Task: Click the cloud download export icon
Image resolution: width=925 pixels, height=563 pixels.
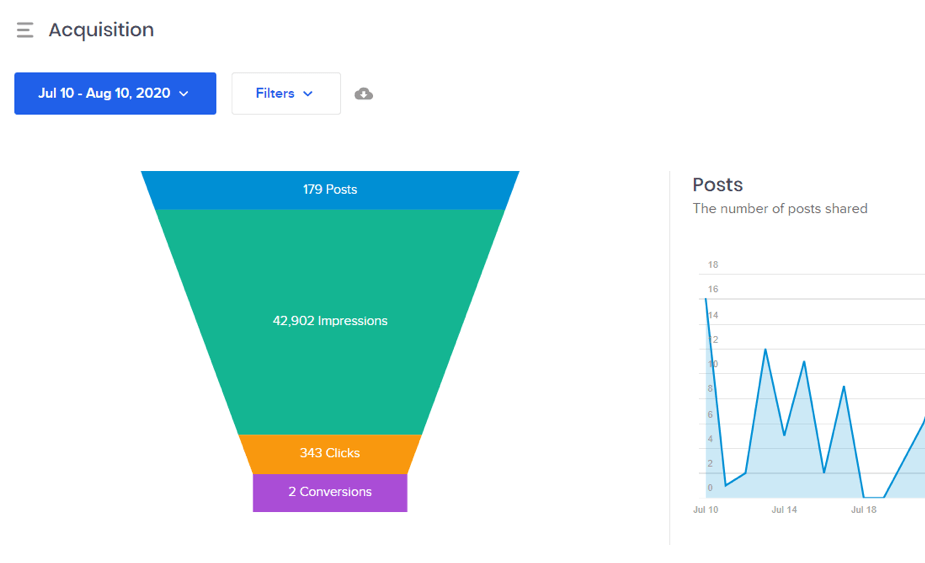Action: pyautogui.click(x=363, y=94)
